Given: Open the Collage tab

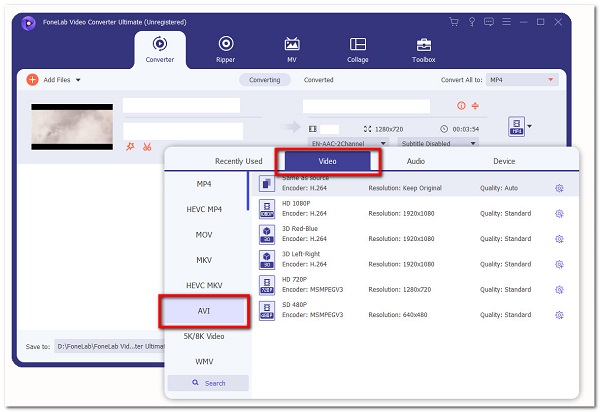Looking at the screenshot, I should point(358,50).
